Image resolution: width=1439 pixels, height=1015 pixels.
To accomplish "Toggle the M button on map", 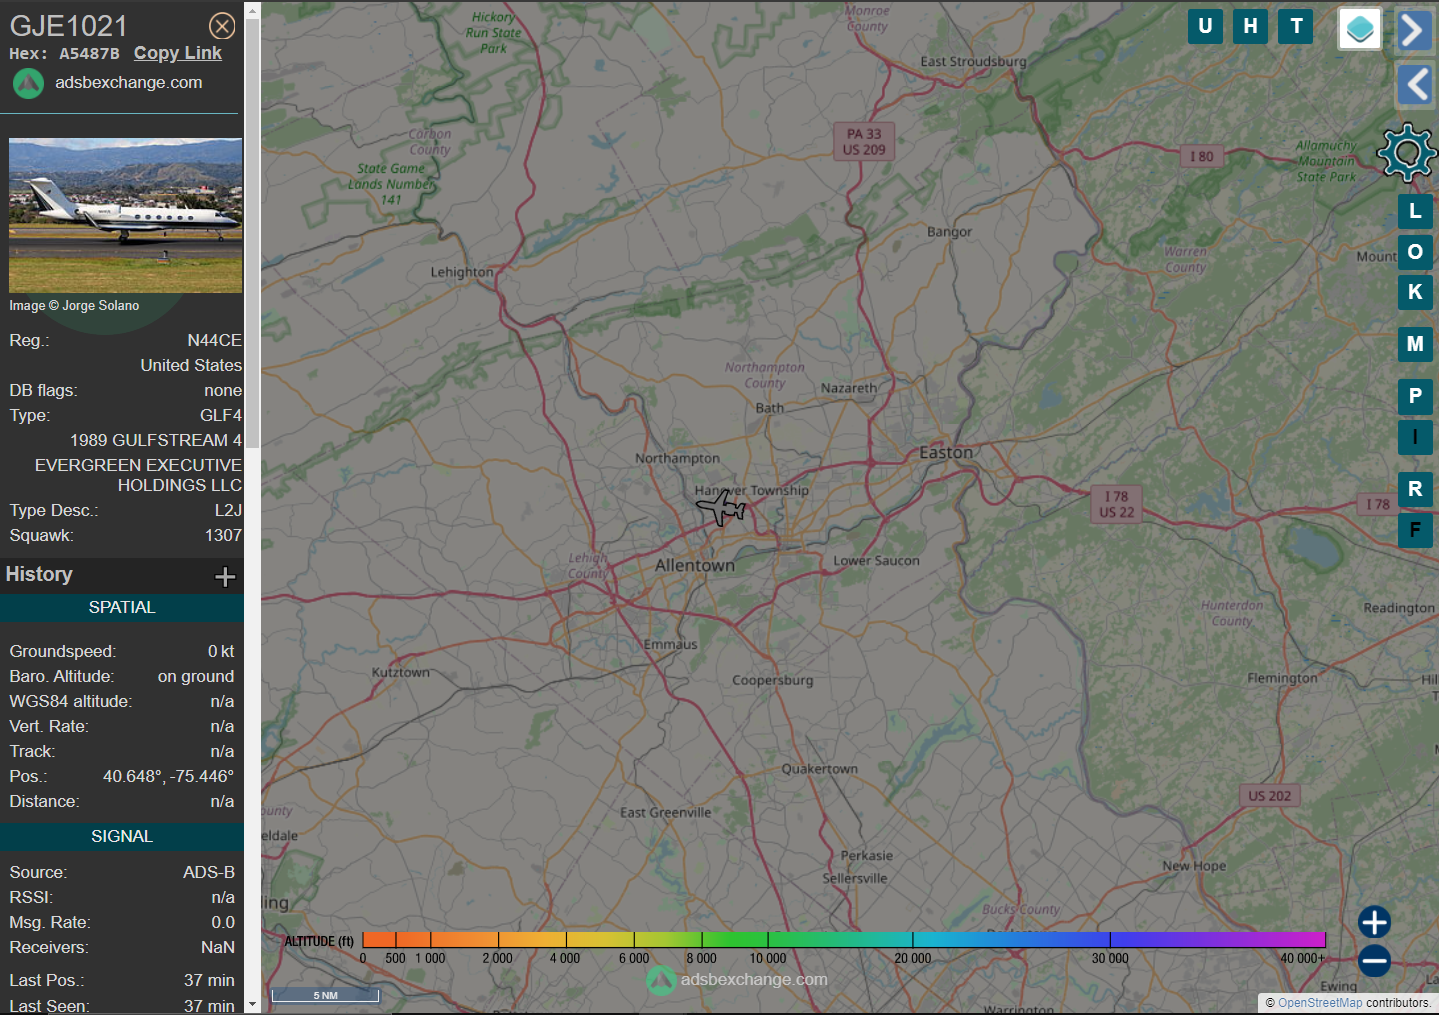I will pyautogui.click(x=1415, y=344).
